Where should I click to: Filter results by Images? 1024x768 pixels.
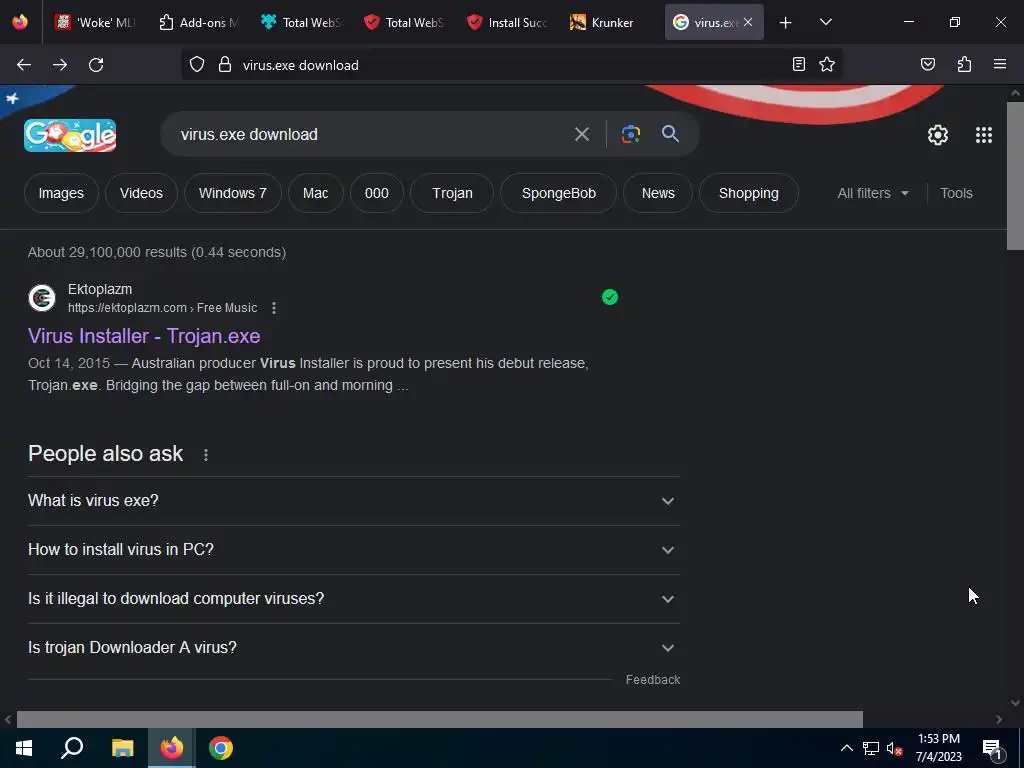tap(61, 193)
